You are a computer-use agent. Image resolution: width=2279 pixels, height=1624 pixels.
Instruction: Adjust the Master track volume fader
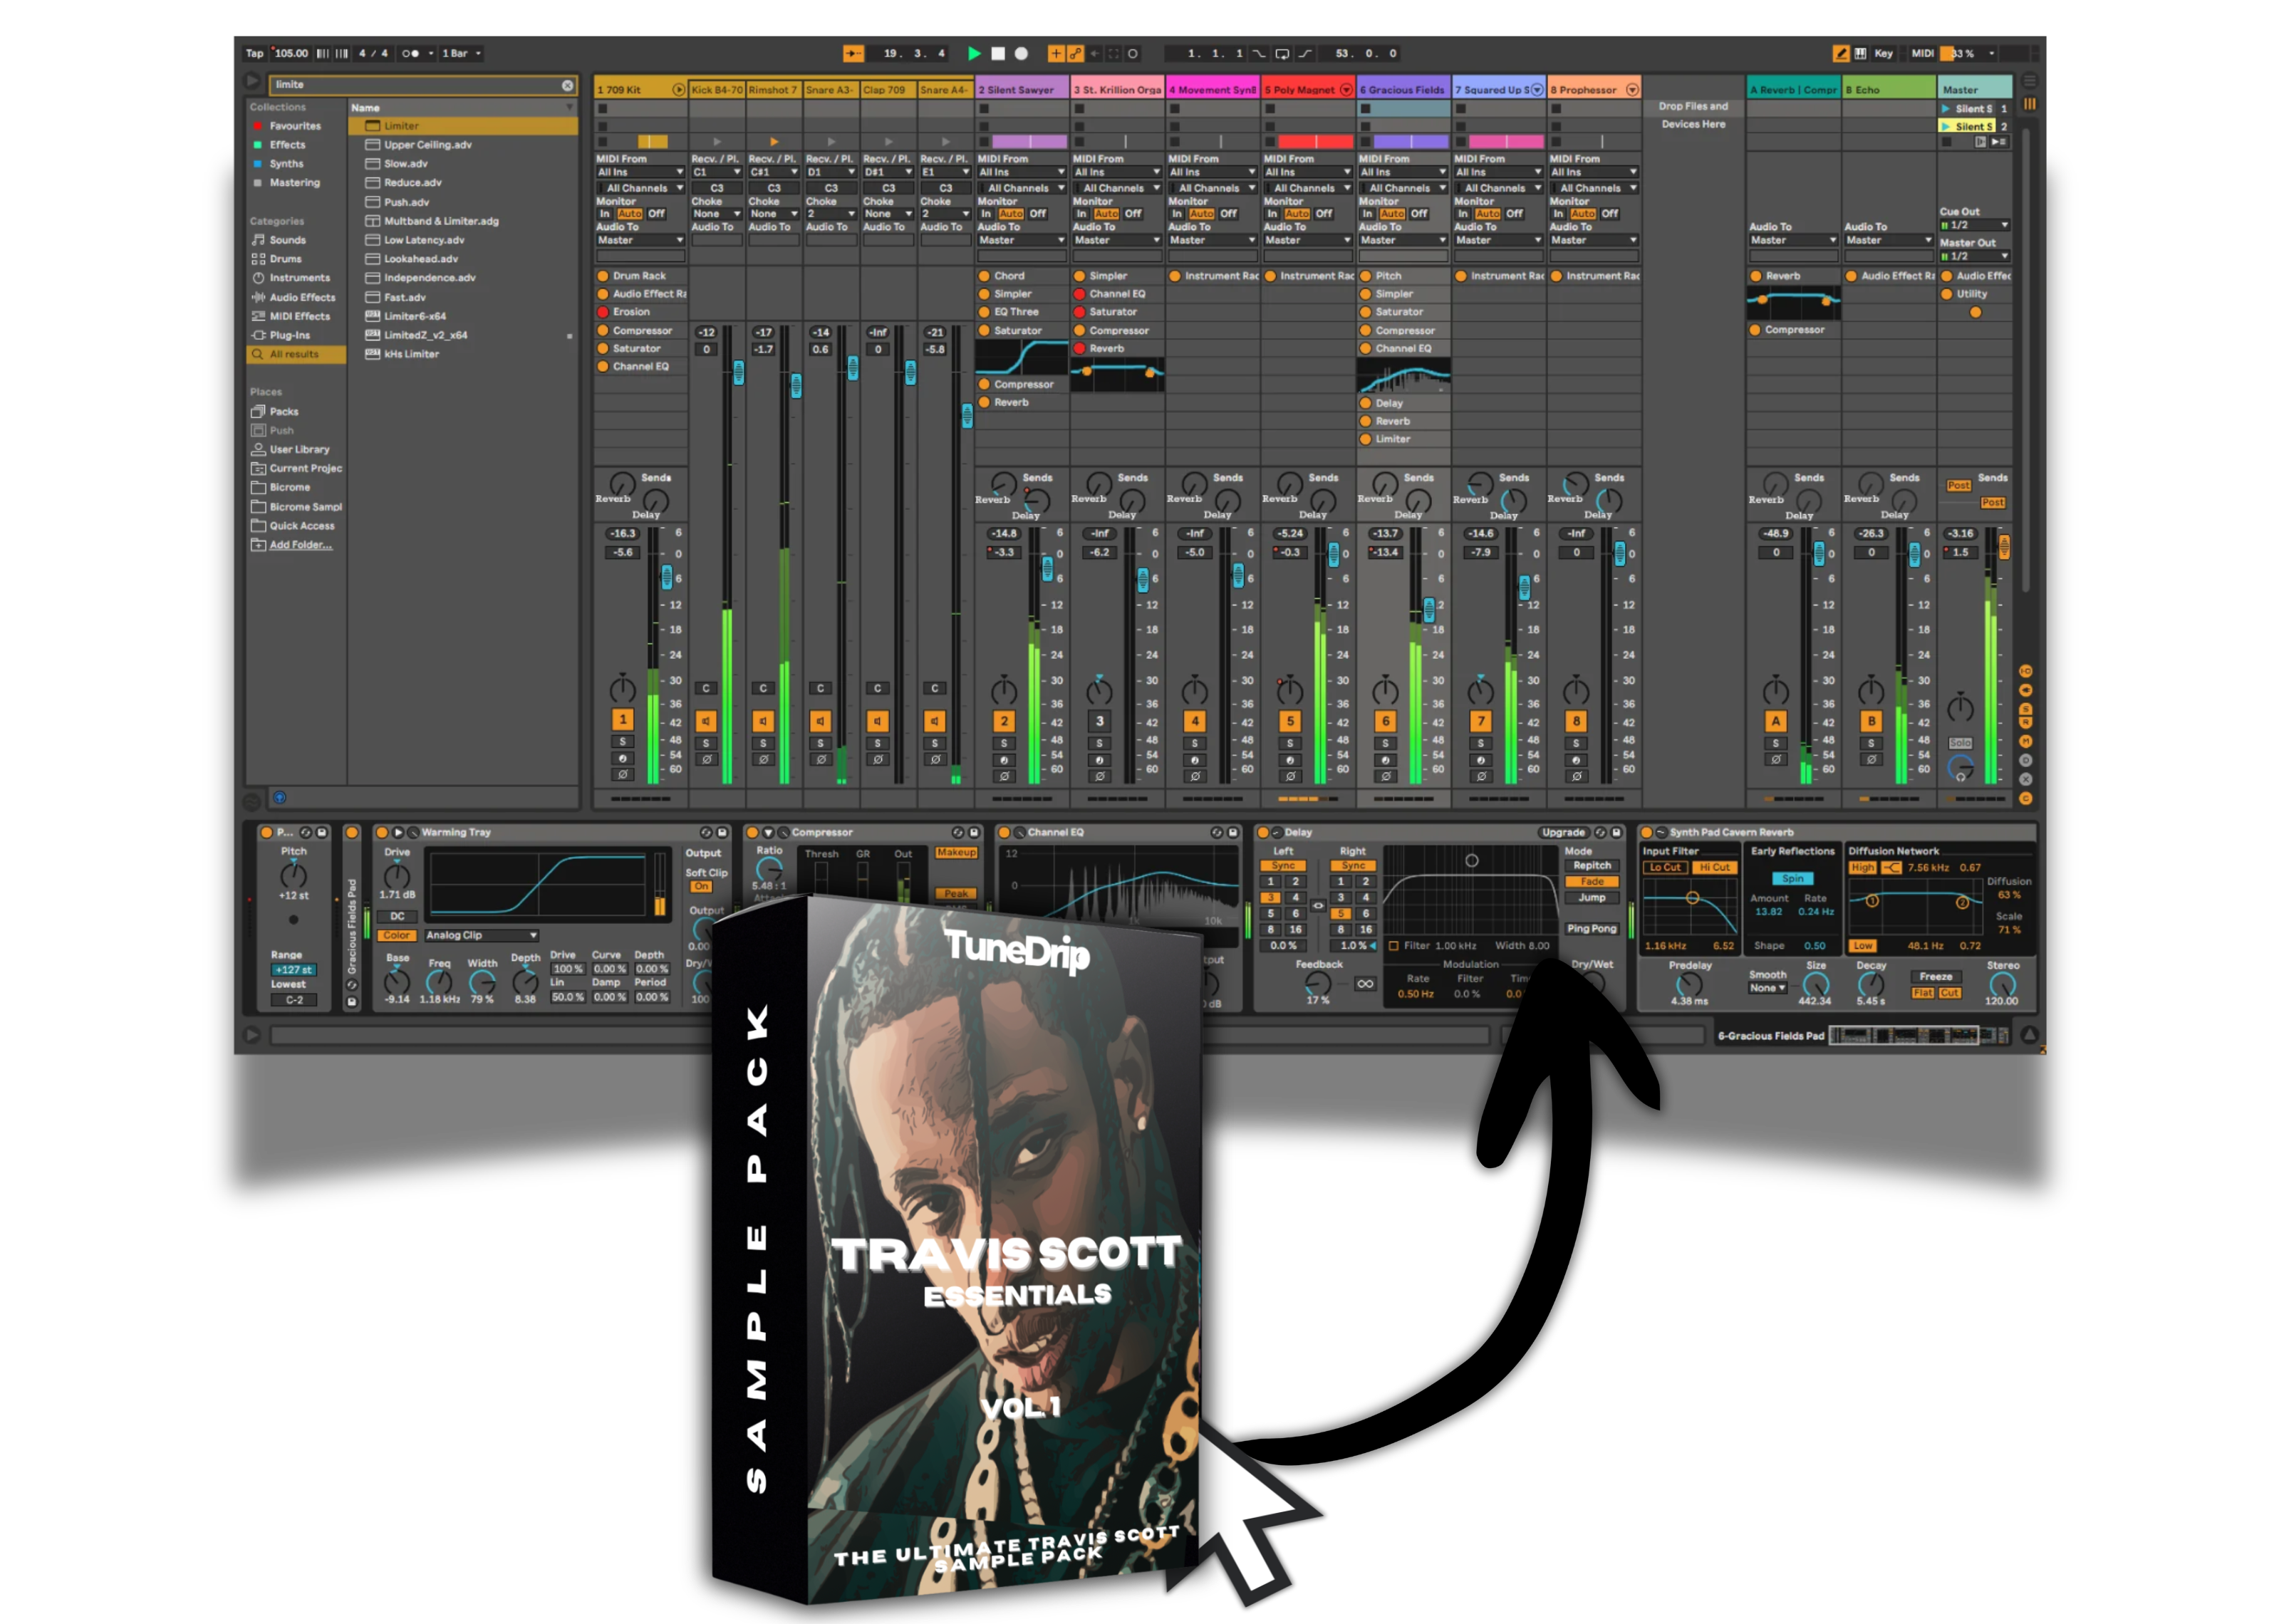coord(2003,546)
